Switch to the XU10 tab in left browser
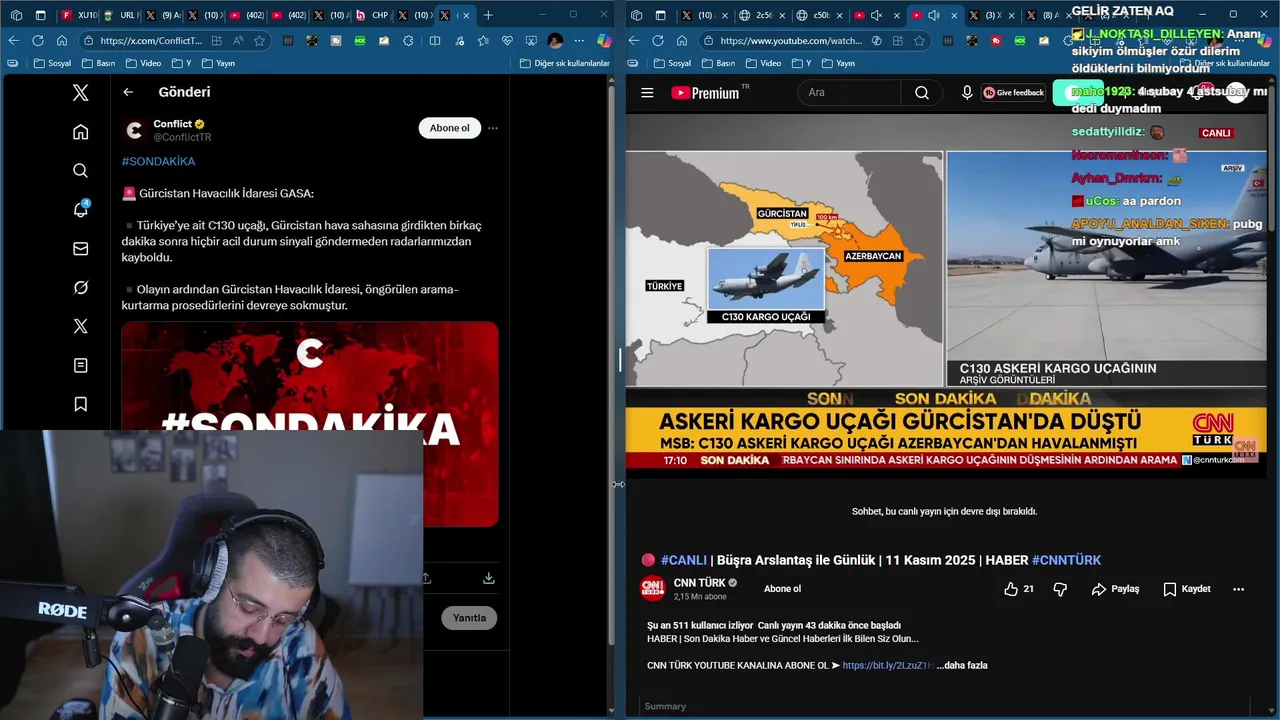The image size is (1280, 720). point(78,15)
